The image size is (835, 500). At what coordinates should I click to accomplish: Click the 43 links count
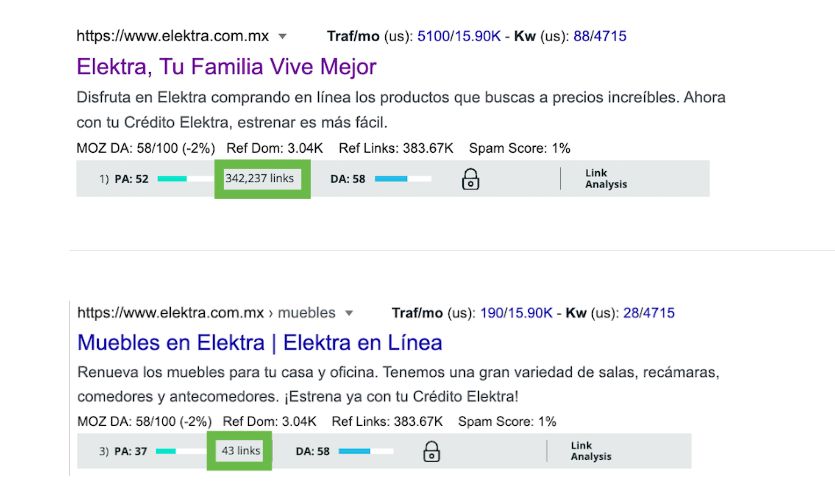(241, 450)
